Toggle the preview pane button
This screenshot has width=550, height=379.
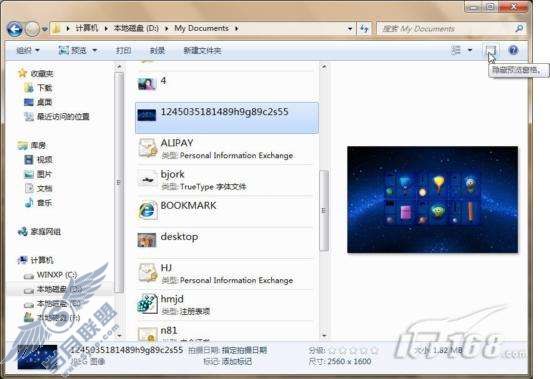491,50
